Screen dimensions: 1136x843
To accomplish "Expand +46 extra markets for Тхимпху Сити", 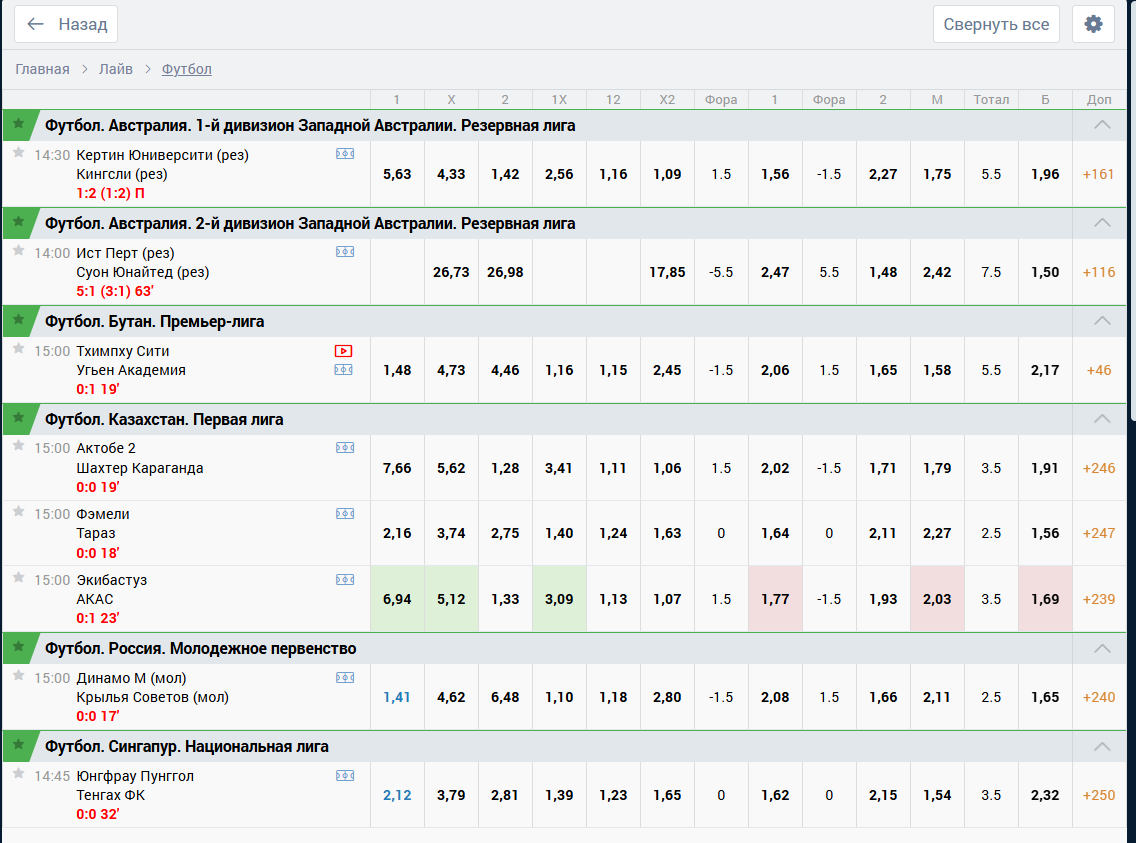I will (1098, 370).
